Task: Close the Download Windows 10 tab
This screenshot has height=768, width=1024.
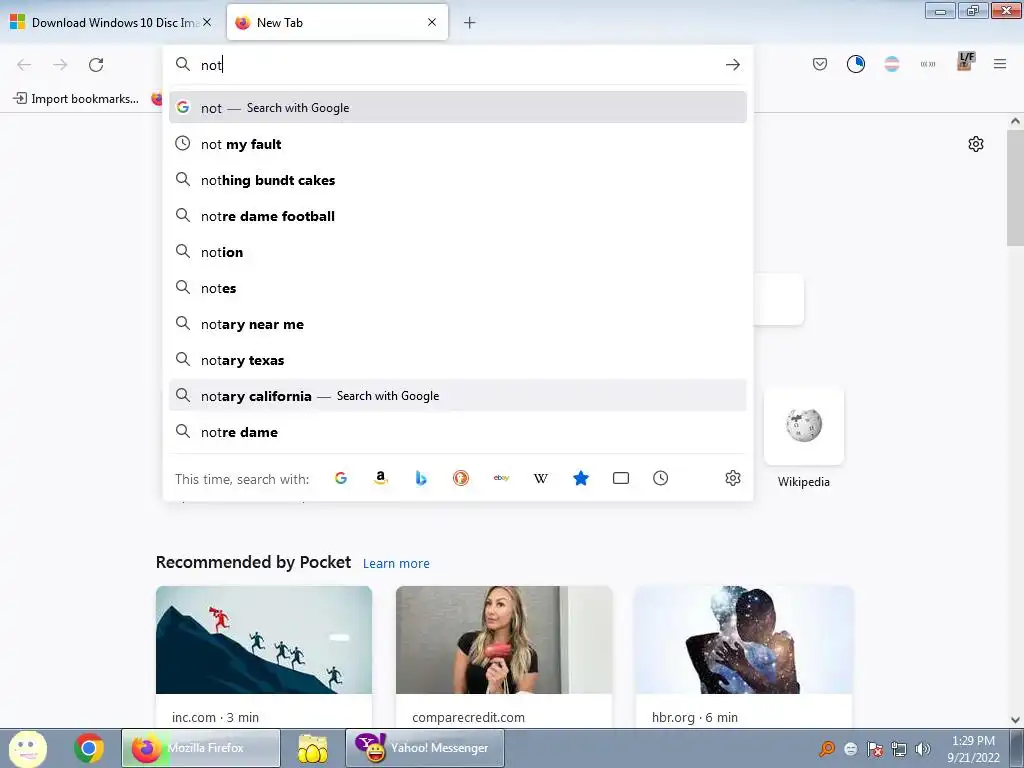Action: pyautogui.click(x=207, y=22)
